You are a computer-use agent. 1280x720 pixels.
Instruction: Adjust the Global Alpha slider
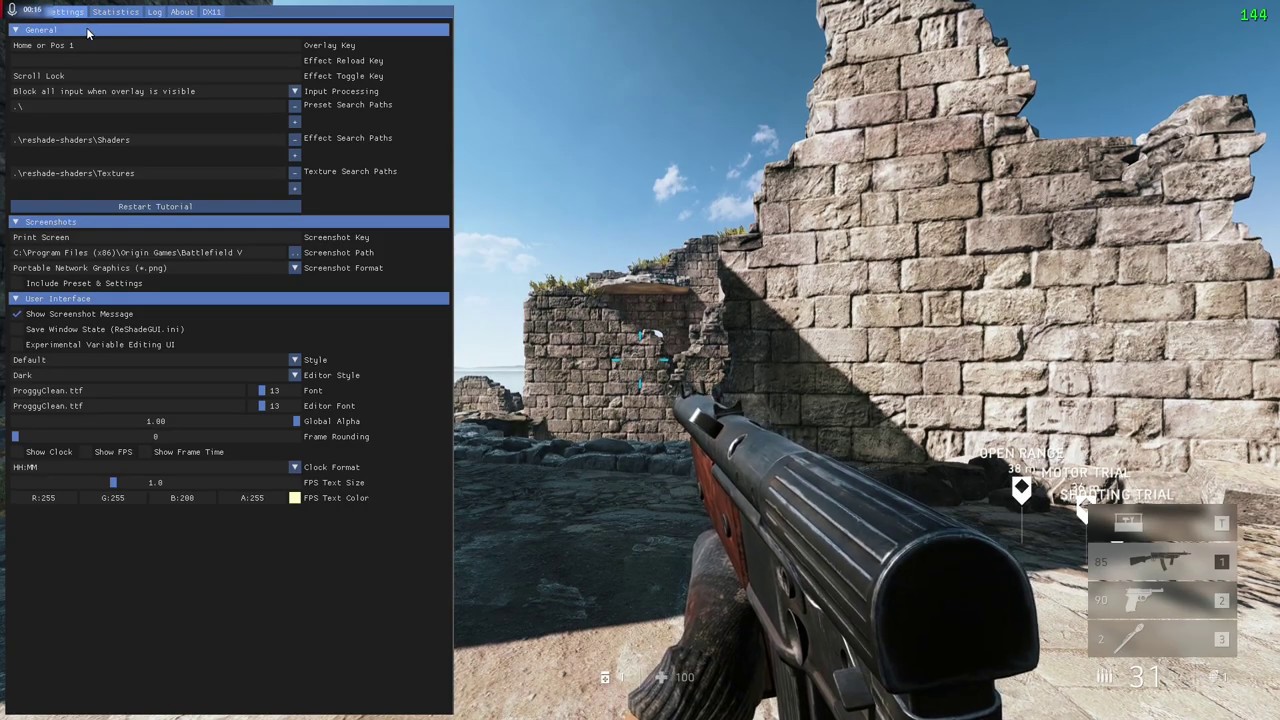coord(155,422)
